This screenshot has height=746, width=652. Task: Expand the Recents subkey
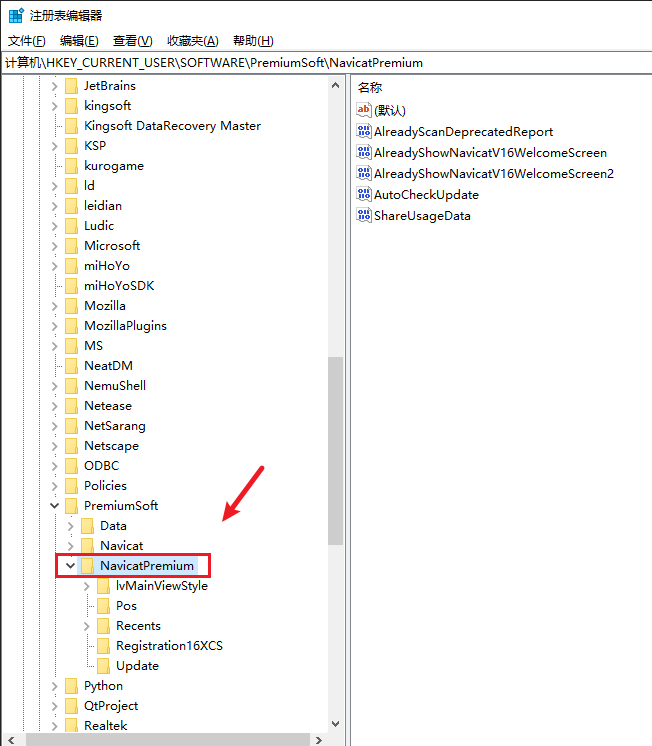87,626
